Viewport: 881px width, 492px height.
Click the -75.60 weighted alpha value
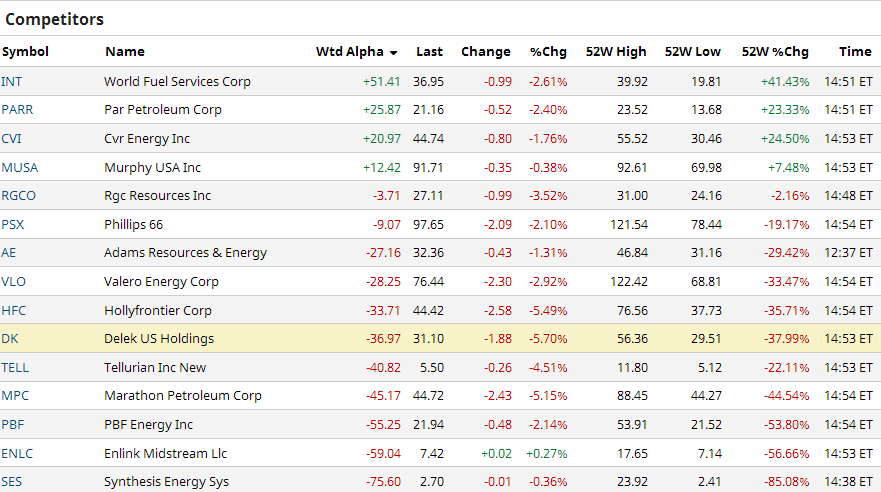tap(384, 482)
